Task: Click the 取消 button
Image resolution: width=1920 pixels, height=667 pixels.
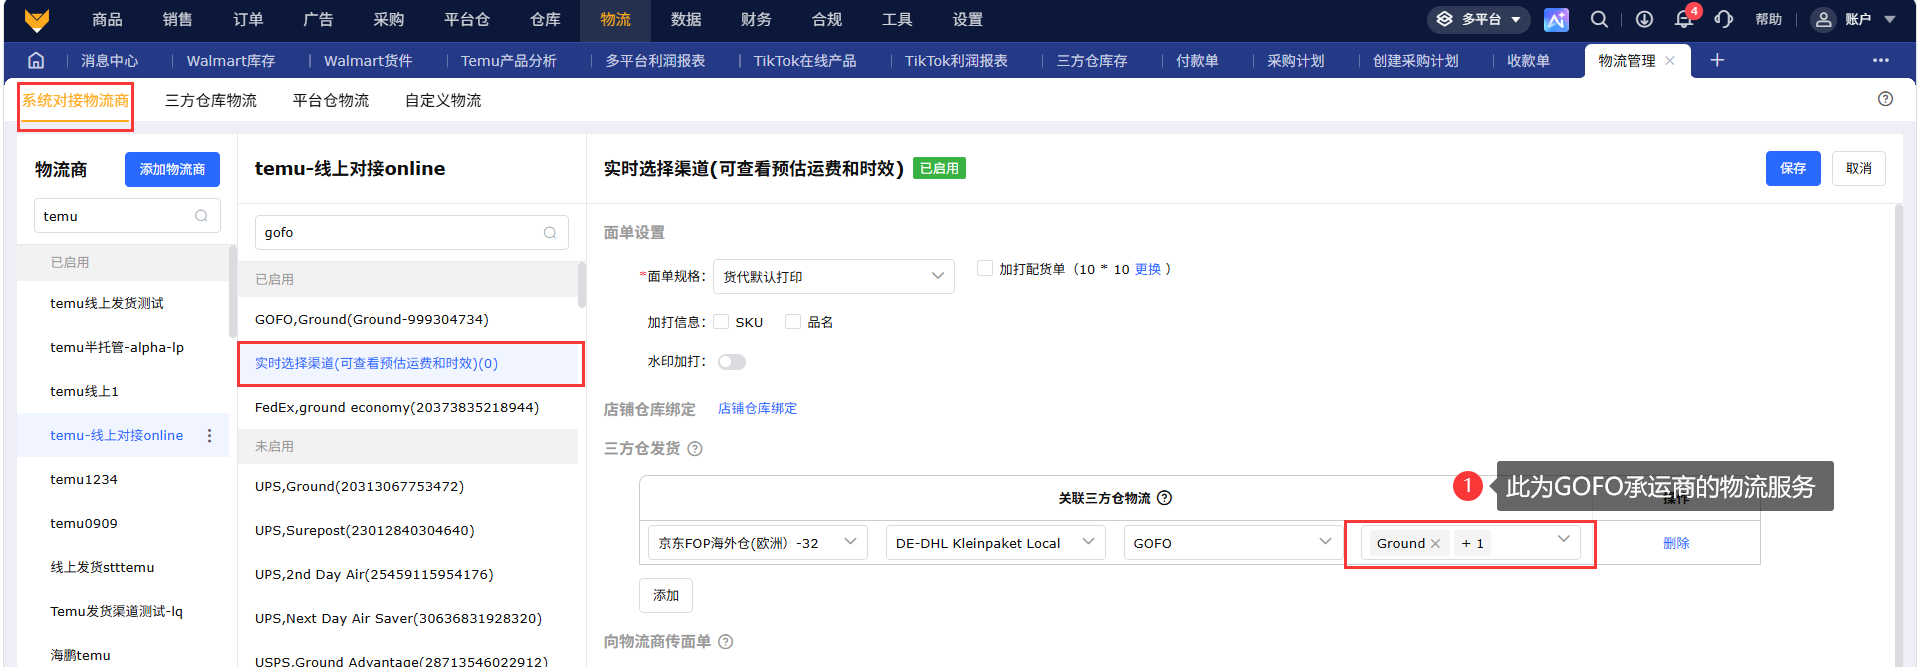Action: 1859,168
